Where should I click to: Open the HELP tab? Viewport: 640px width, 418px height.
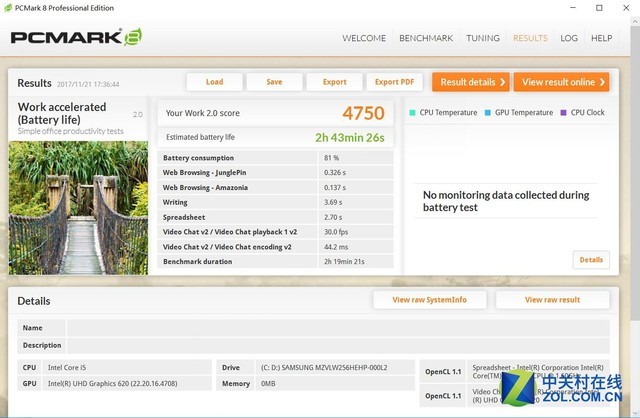(x=602, y=38)
